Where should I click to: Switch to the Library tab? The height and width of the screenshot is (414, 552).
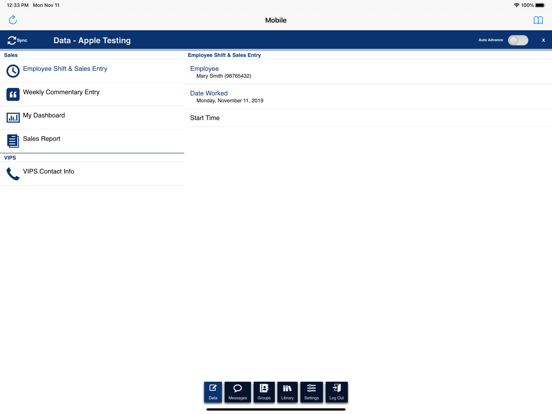(287, 392)
